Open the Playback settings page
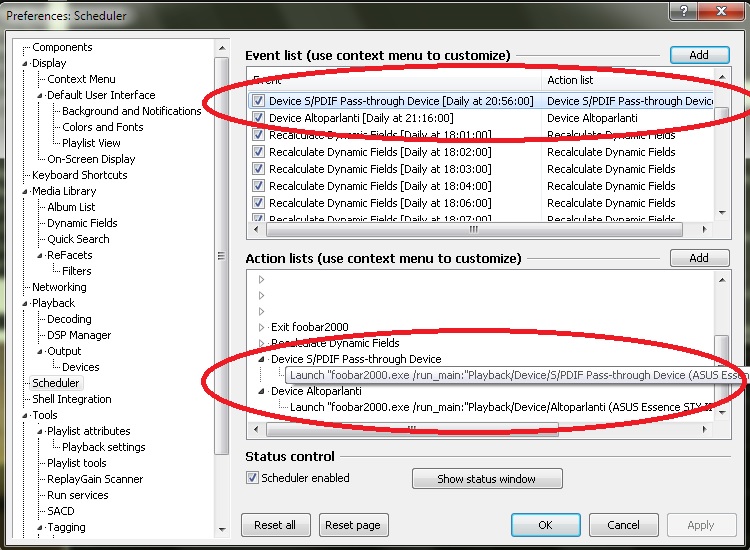 tap(104, 447)
